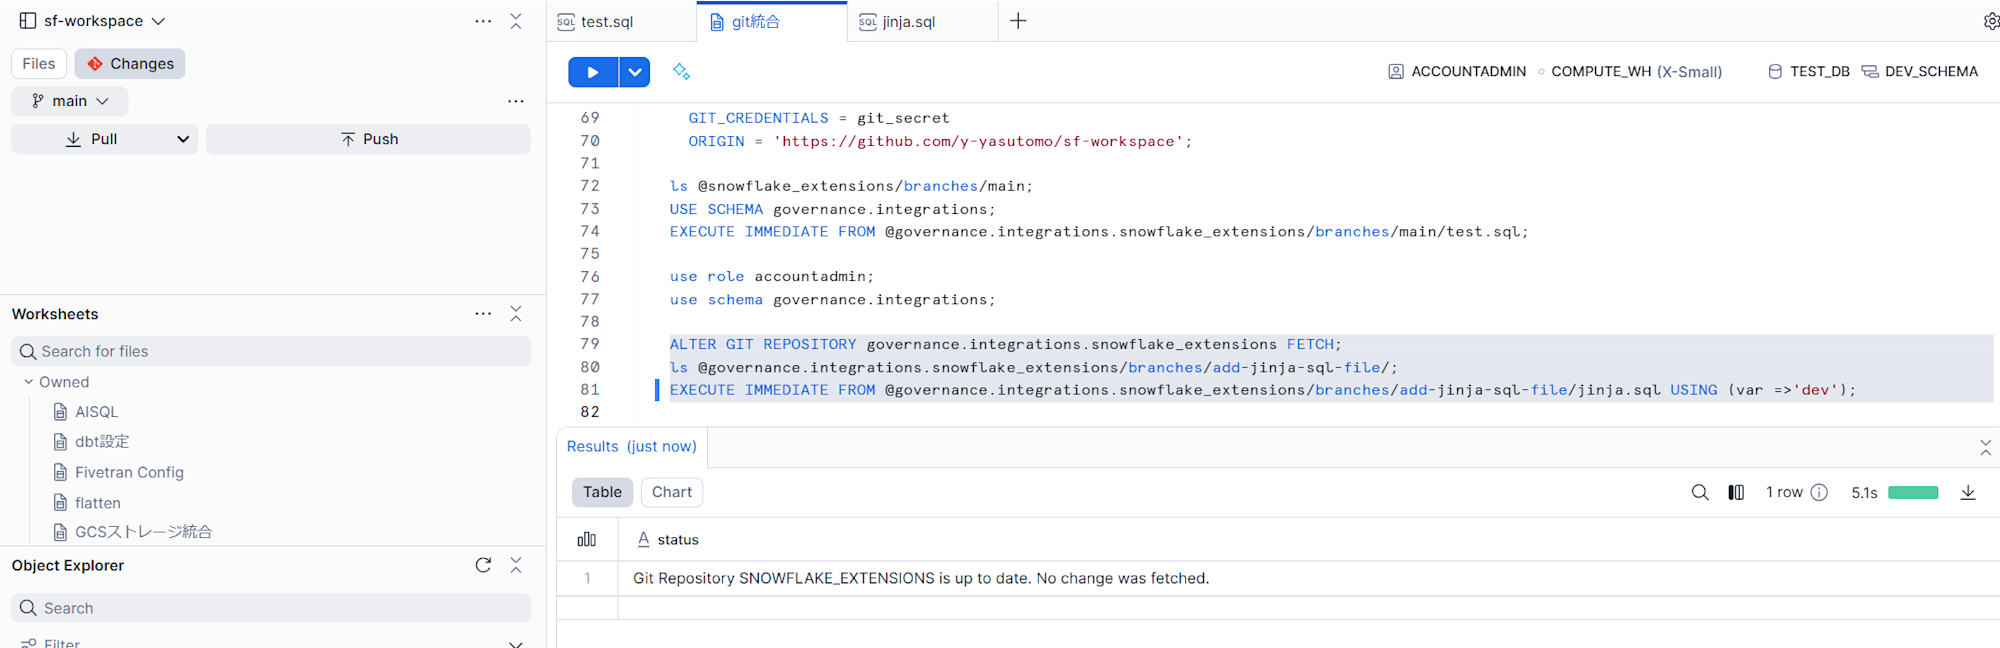Focus the Search for files field
Viewport: 2000px width, 648px height.
(271, 351)
